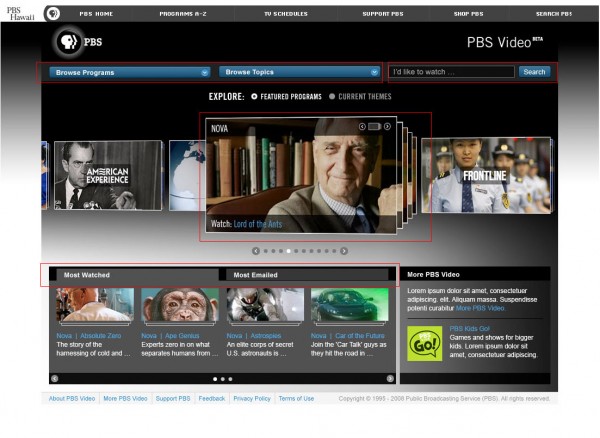Open the Browse Programs dropdown
Screen dimensions: 600x438
pyautogui.click(x=130, y=72)
